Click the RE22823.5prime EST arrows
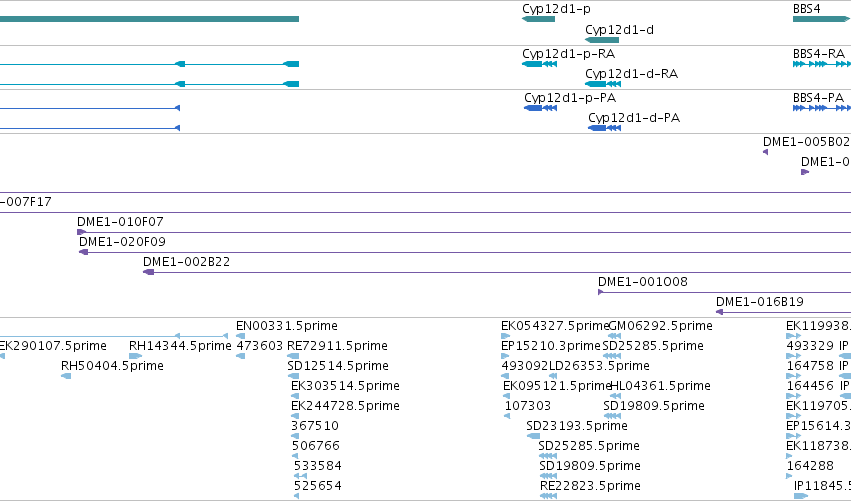851x501 pixels. 549,496
